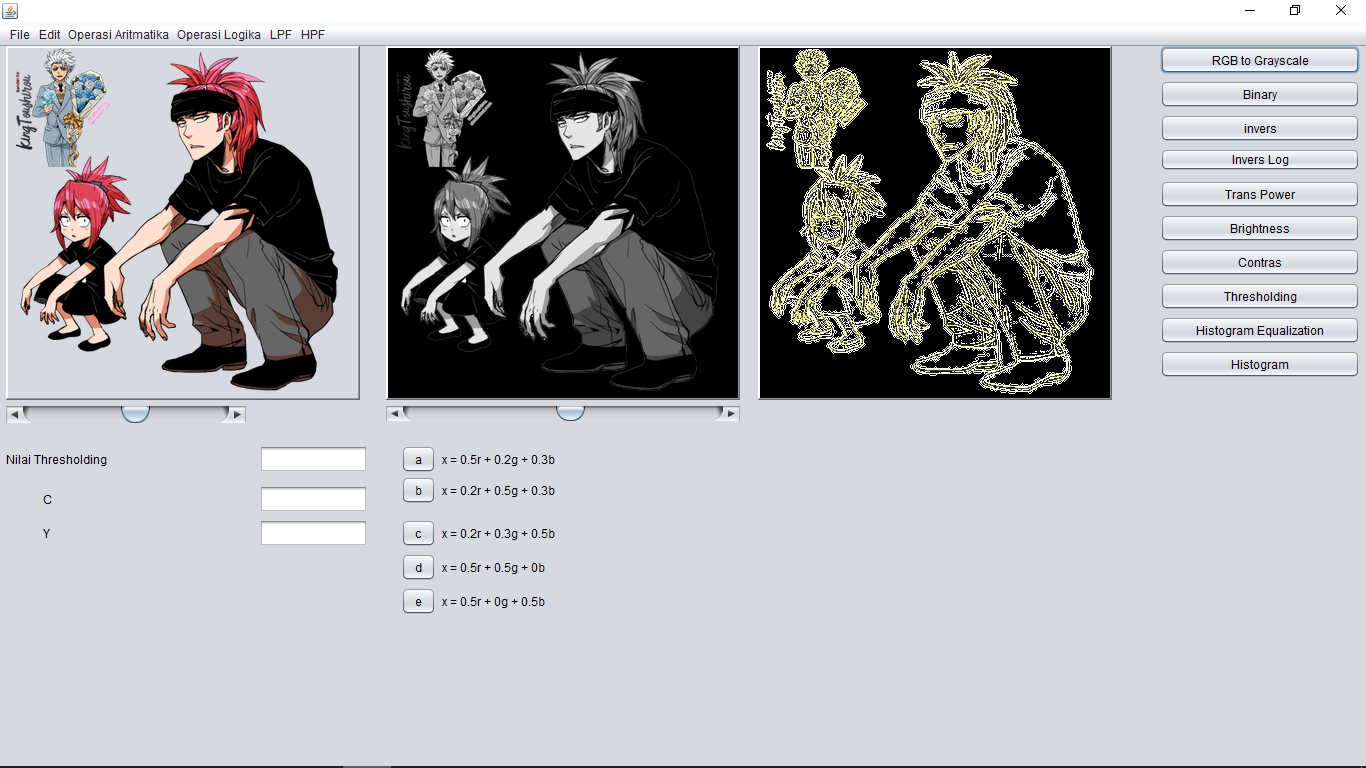Open the HPF menu
The height and width of the screenshot is (768, 1366).
[313, 34]
